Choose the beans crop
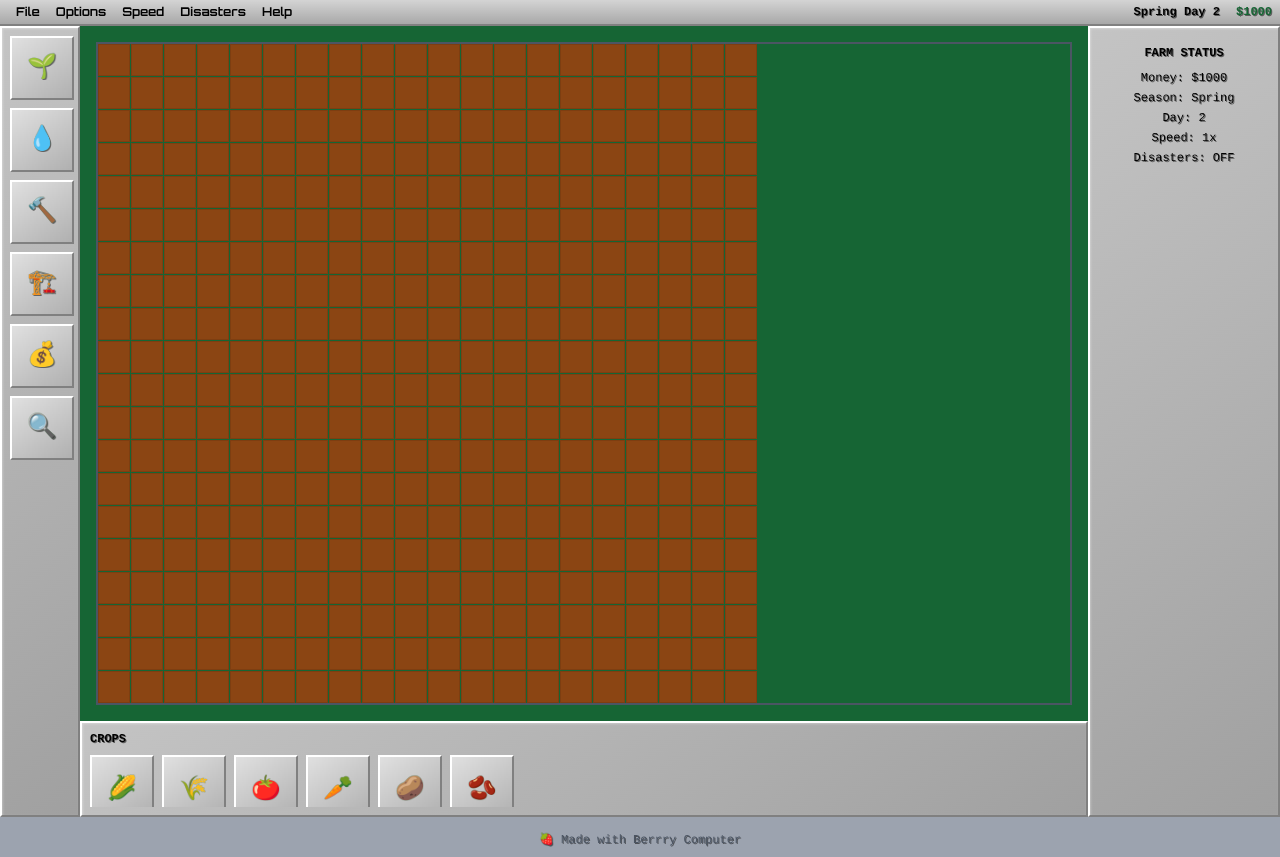 482,785
